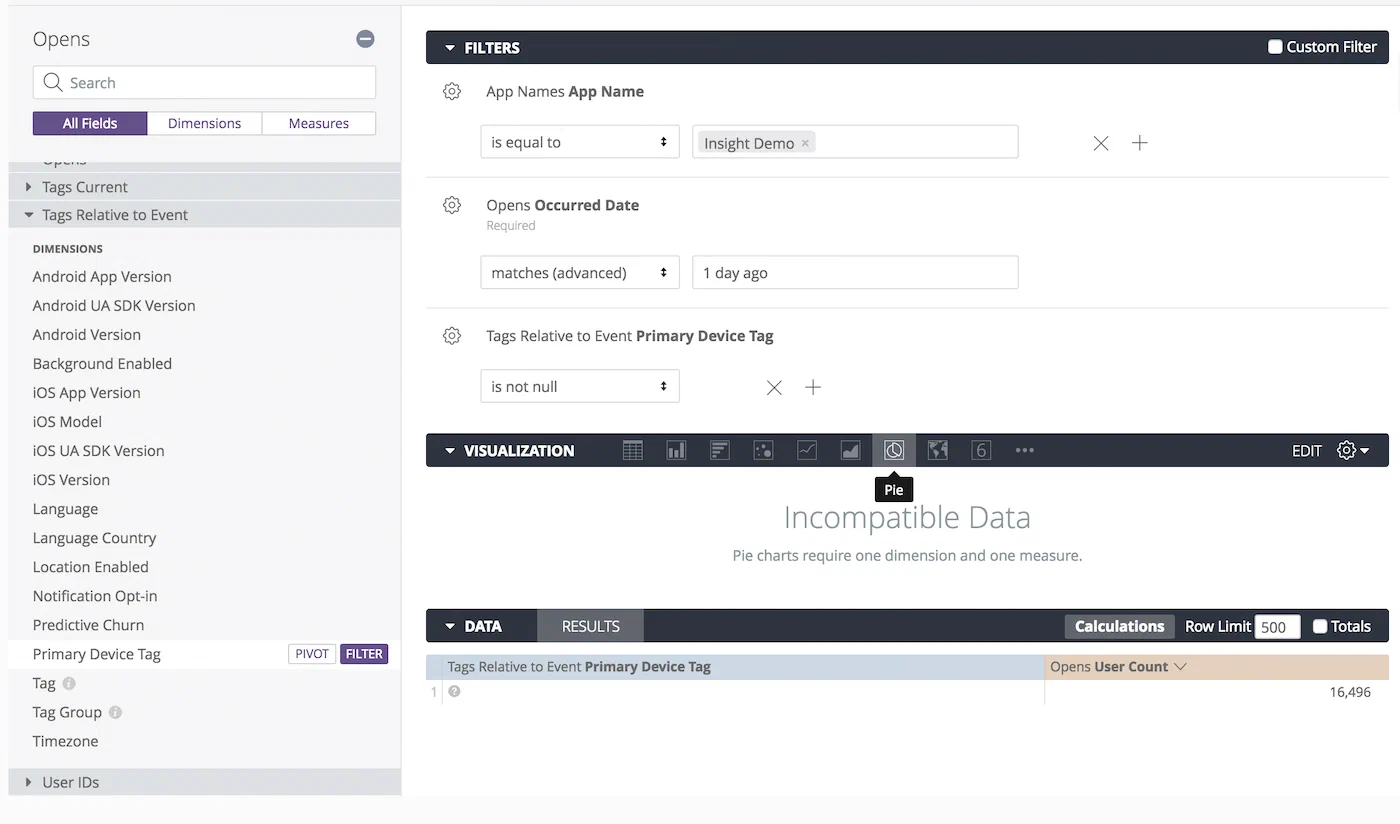The width and height of the screenshot is (1400, 824).
Task: Click the Calculations button in the Data bar
Action: click(x=1118, y=626)
